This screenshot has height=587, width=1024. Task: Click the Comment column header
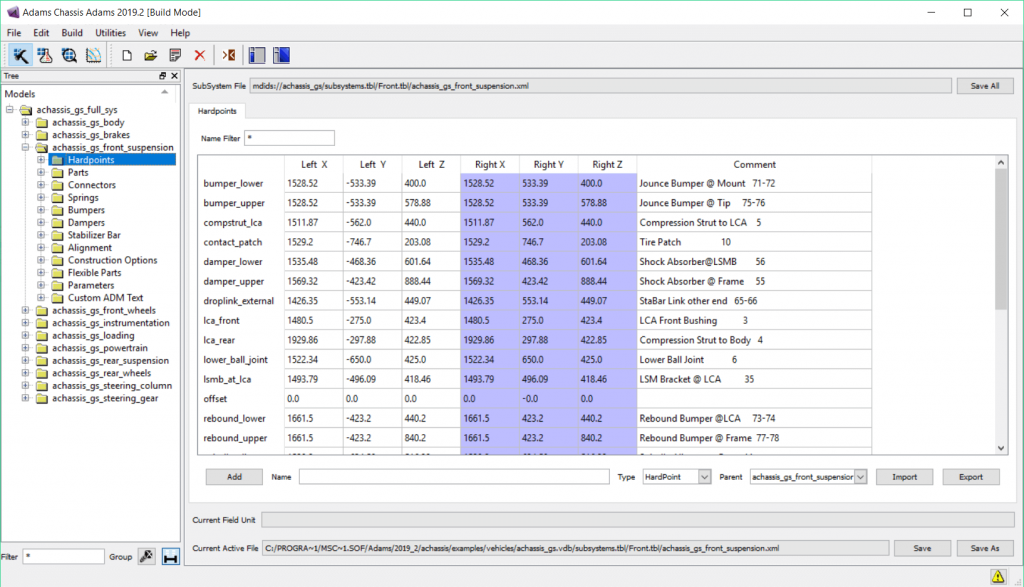pyautogui.click(x=754, y=165)
